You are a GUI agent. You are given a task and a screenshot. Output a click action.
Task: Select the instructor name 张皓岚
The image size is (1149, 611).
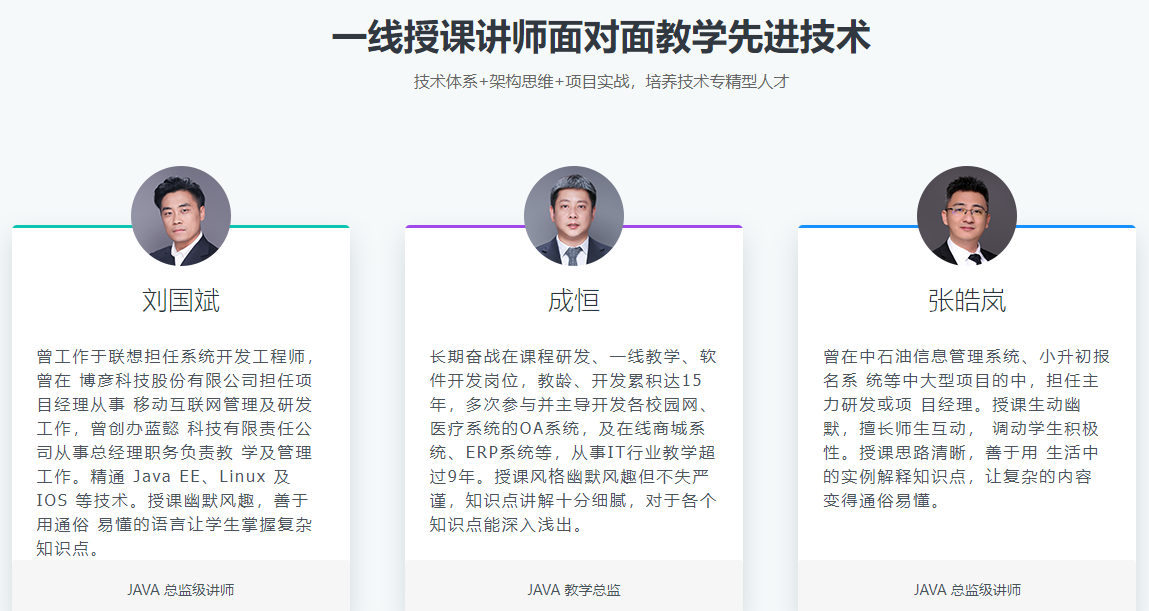[966, 298]
